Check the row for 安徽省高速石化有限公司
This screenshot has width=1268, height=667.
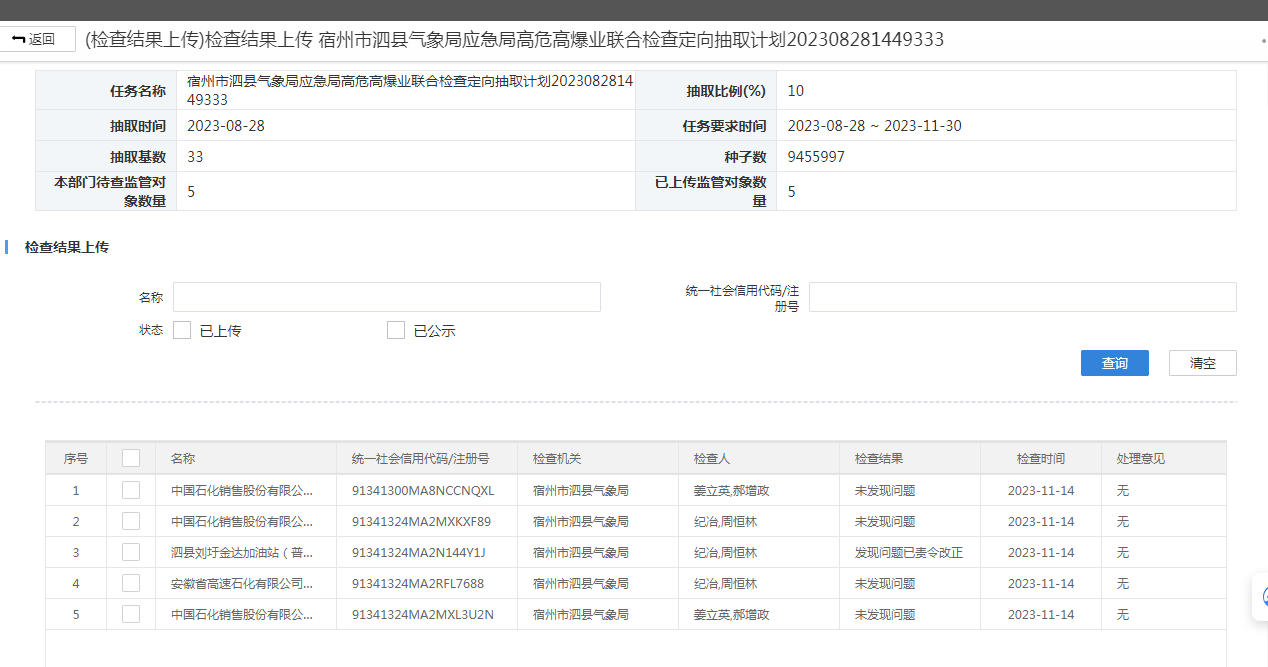(131, 583)
